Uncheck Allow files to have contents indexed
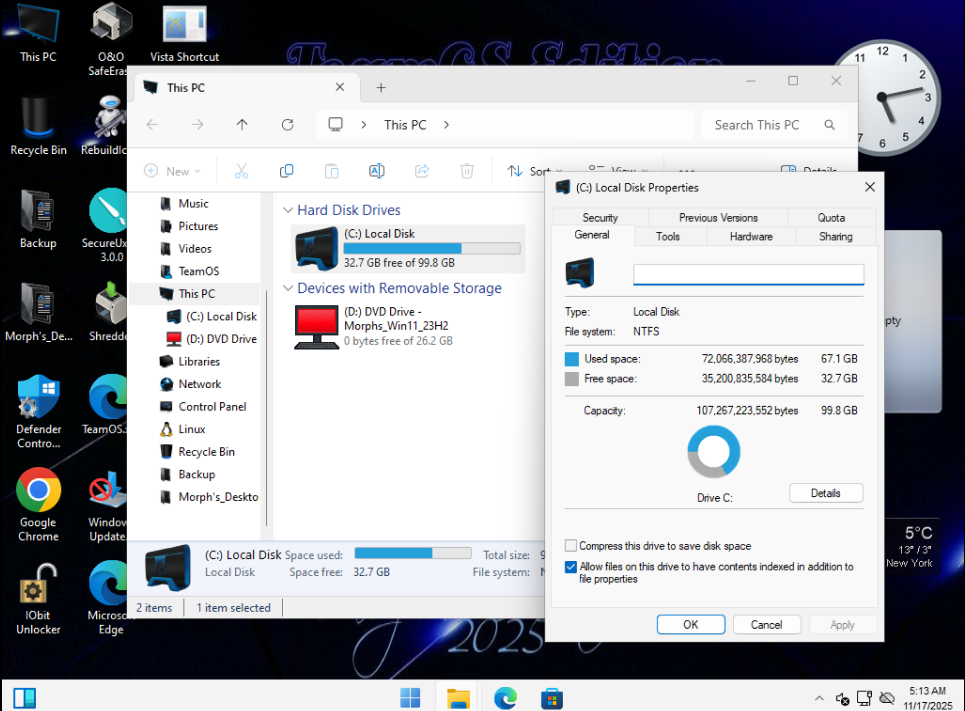The height and width of the screenshot is (711, 965). click(x=571, y=567)
